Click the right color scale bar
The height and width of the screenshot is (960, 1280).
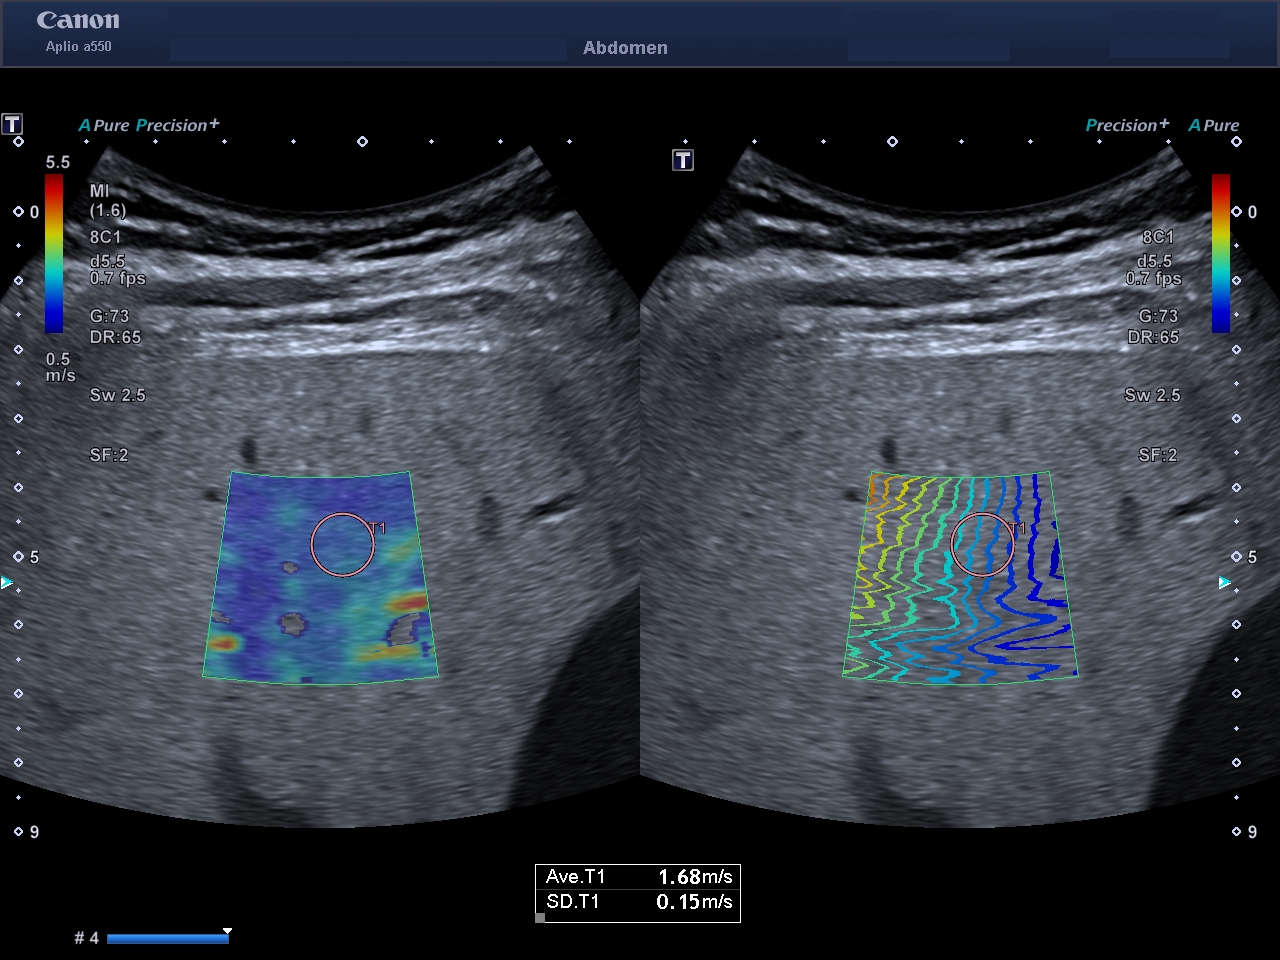(1221, 254)
